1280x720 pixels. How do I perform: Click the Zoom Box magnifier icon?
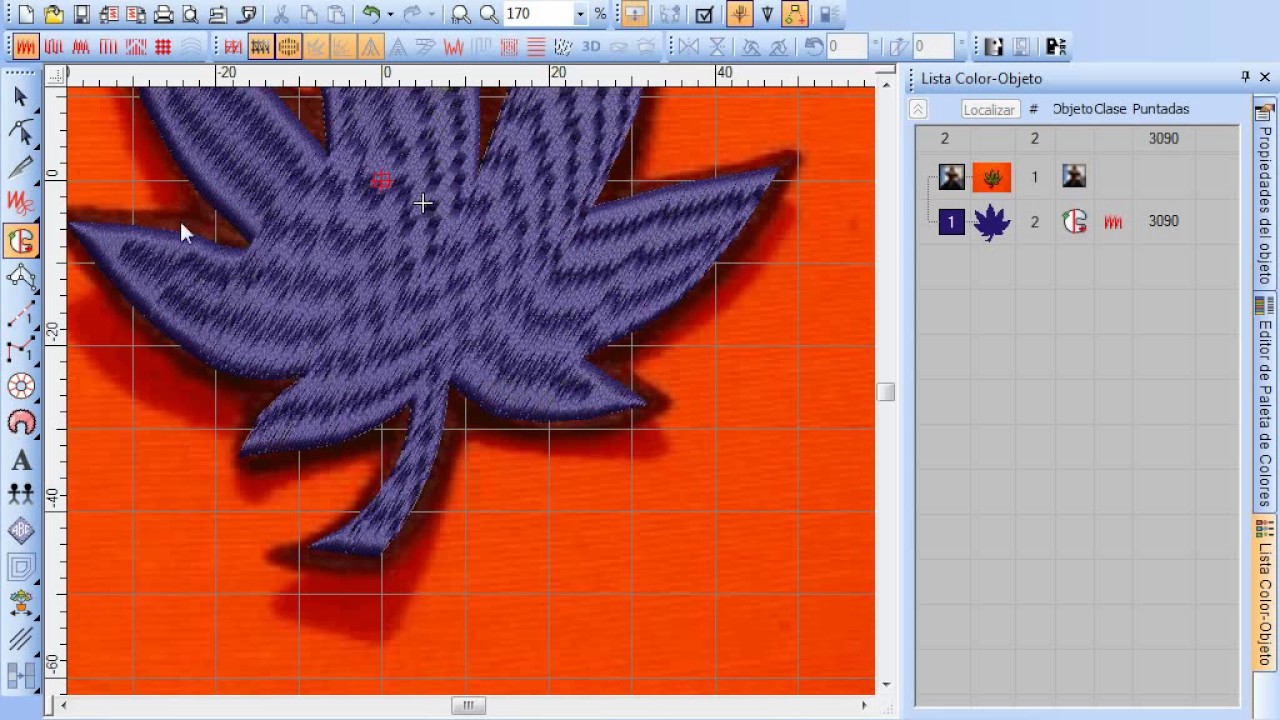coord(461,14)
